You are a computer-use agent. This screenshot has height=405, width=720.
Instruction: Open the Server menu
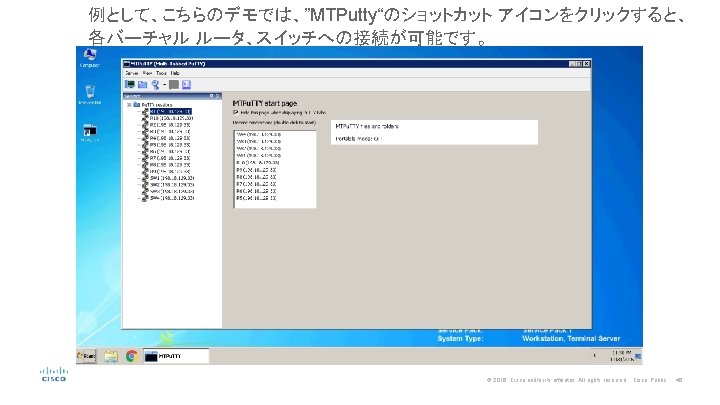tap(131, 73)
